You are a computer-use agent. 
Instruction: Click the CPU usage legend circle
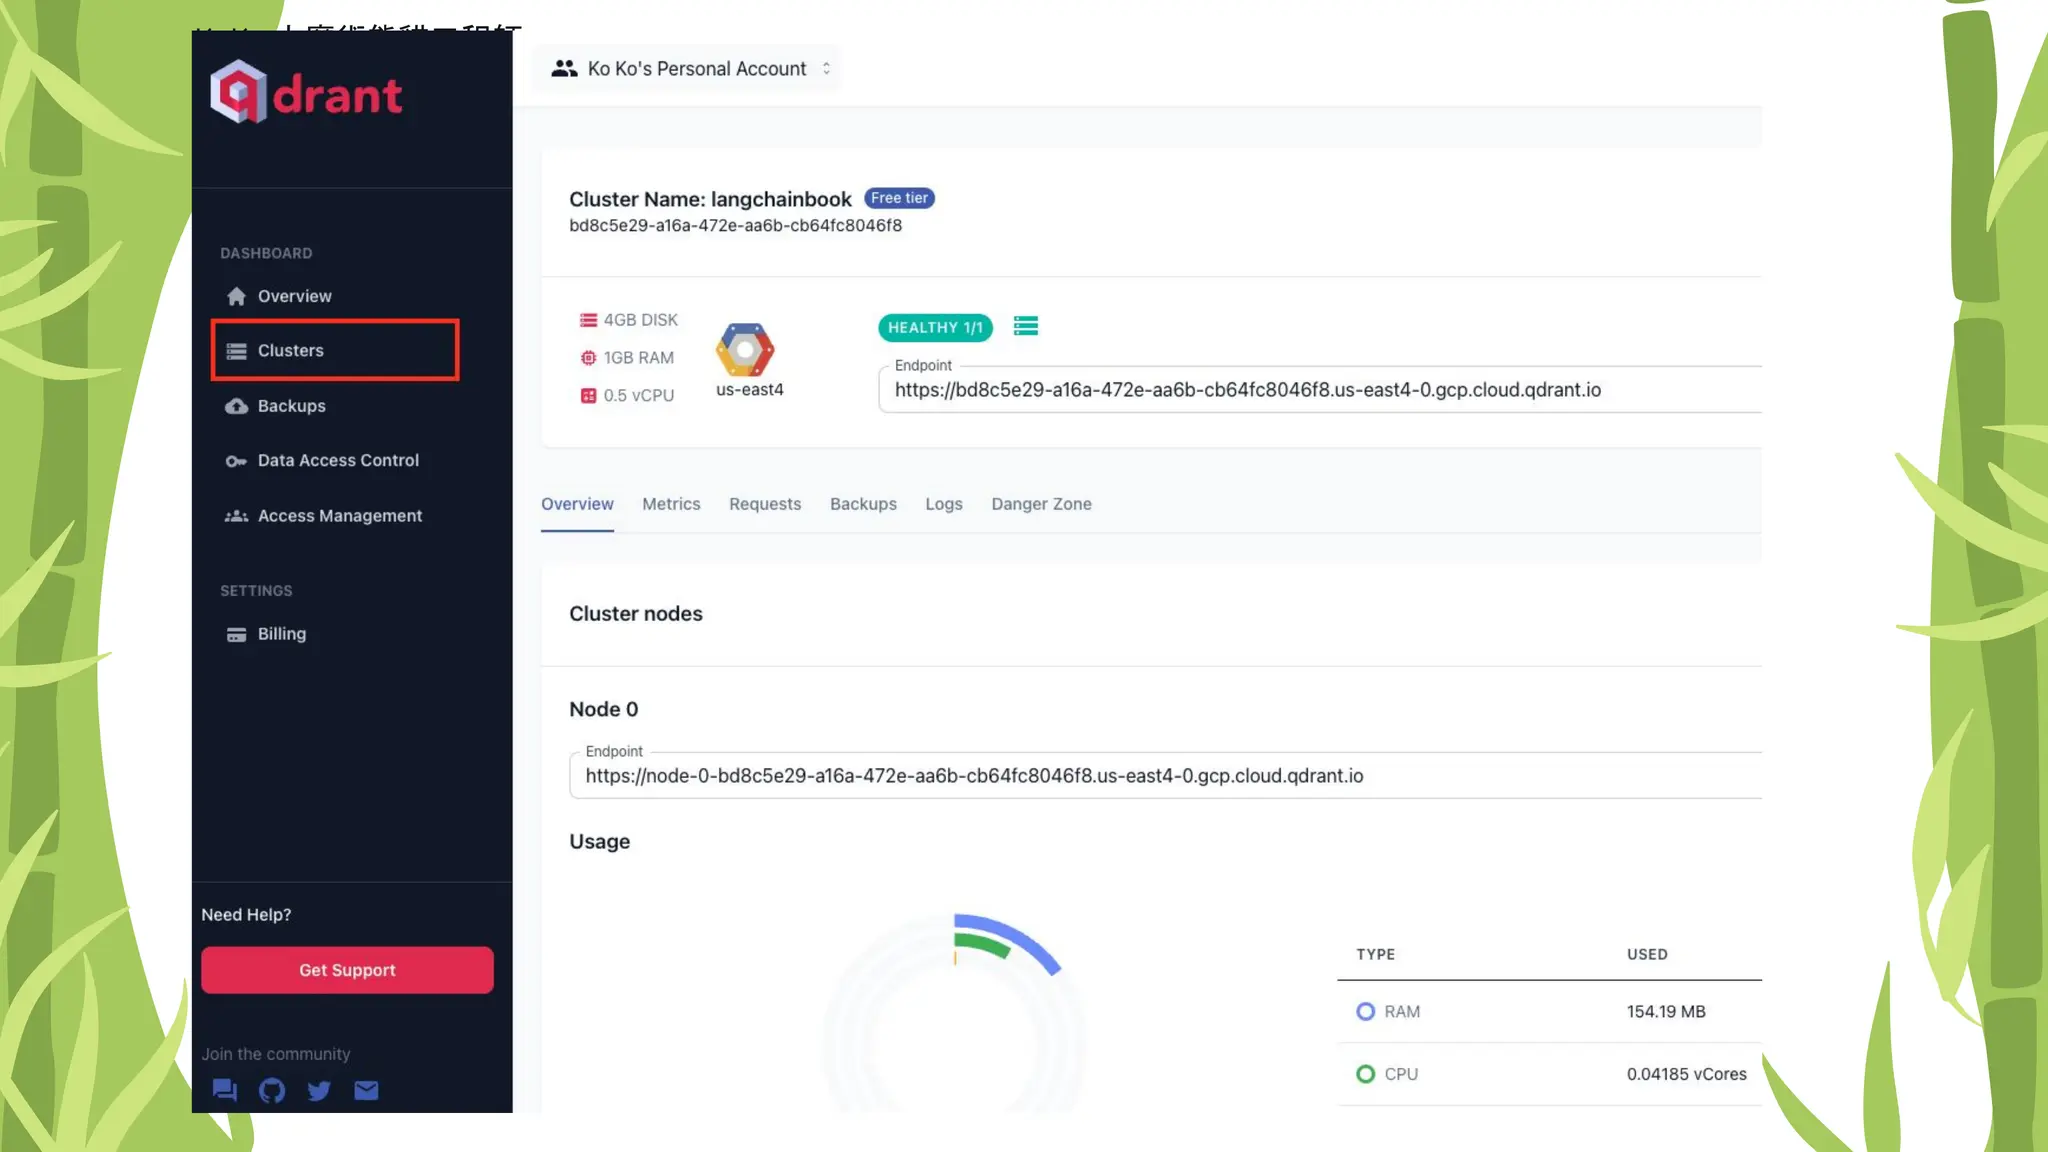click(x=1365, y=1074)
